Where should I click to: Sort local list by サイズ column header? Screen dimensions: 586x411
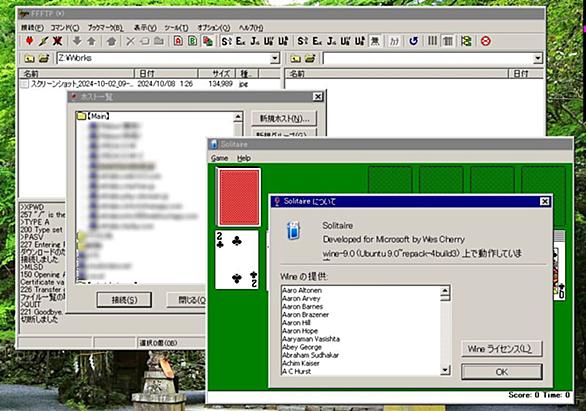pos(216,74)
